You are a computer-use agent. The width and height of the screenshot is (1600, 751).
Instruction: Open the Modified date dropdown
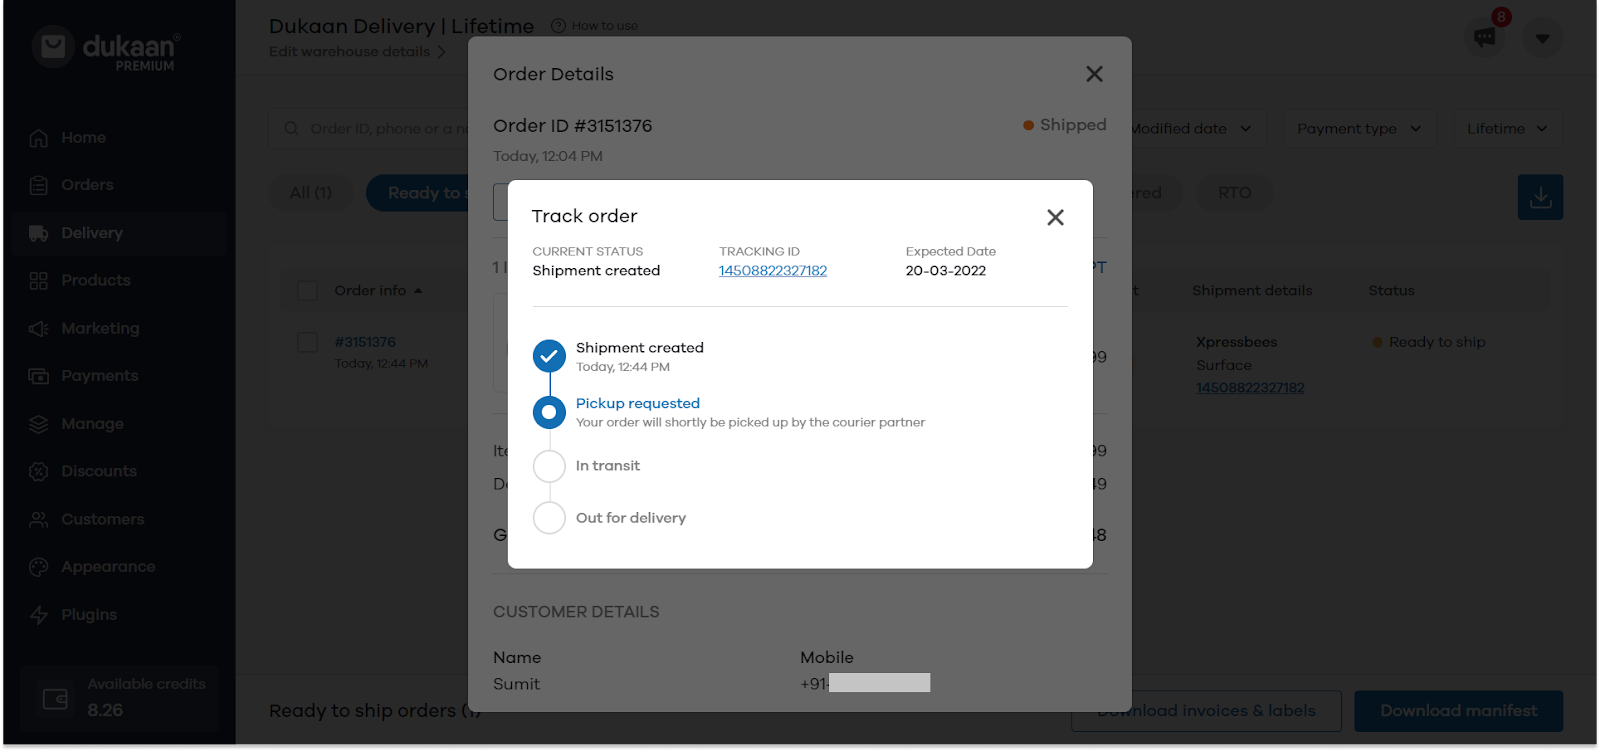point(1190,128)
